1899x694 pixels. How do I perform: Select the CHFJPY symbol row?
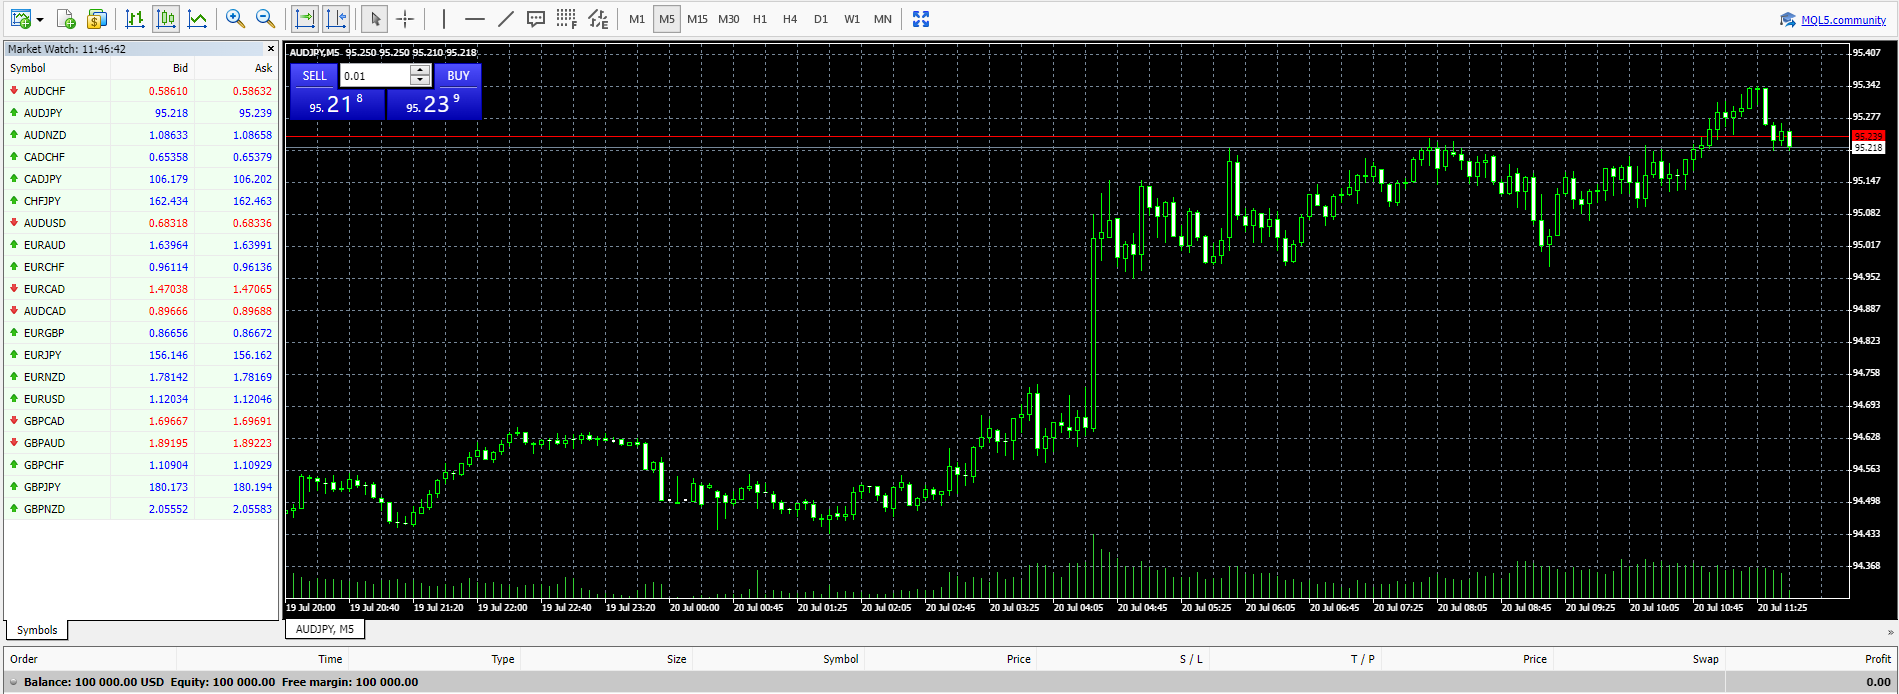tap(141, 201)
